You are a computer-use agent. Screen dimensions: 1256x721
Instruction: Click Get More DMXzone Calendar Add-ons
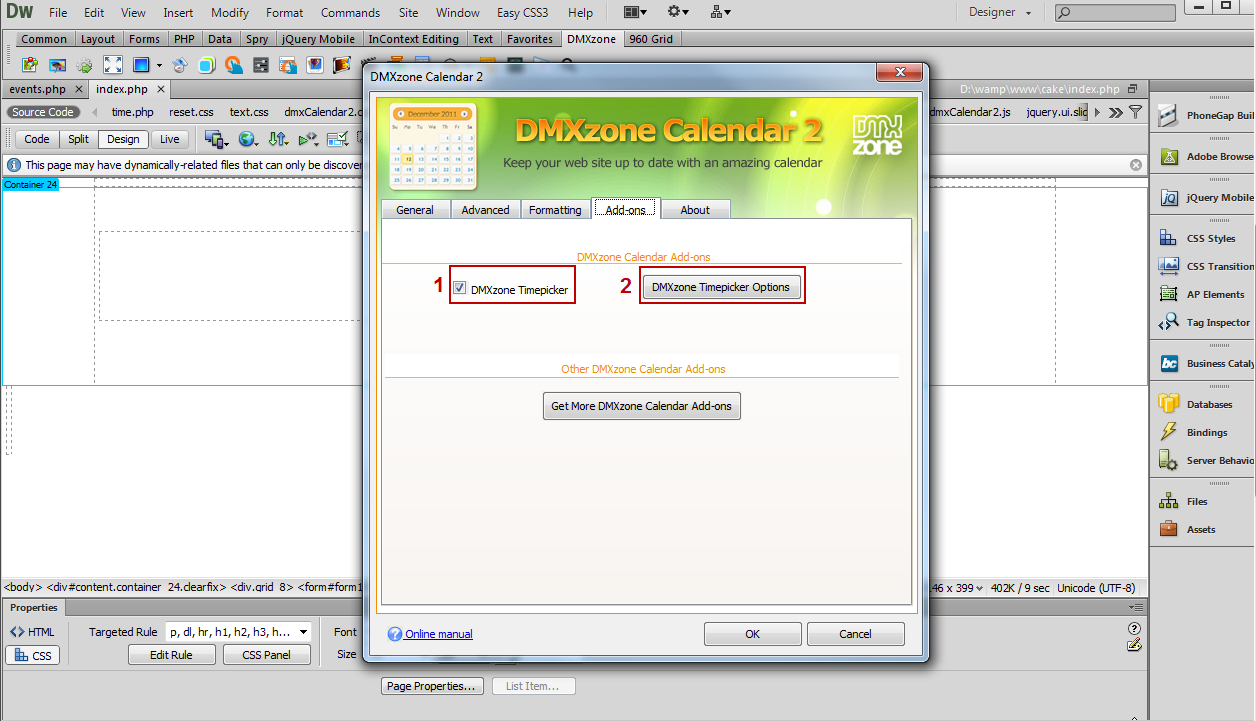[x=641, y=406]
